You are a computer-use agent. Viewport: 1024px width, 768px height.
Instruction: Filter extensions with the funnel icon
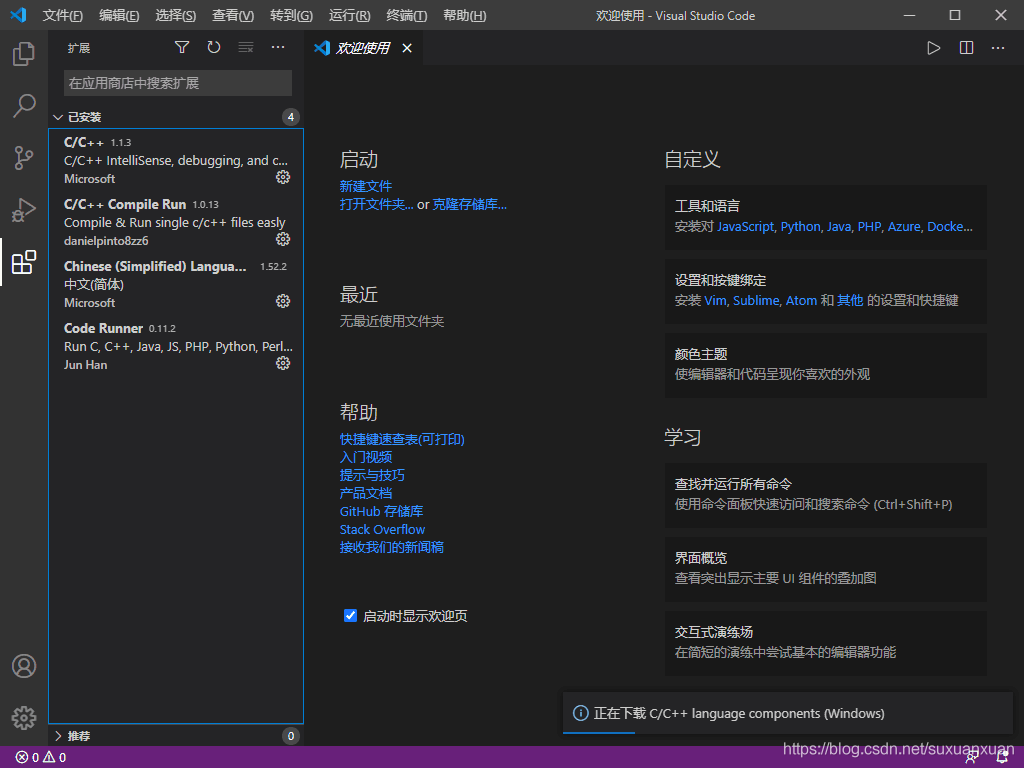[x=182, y=47]
